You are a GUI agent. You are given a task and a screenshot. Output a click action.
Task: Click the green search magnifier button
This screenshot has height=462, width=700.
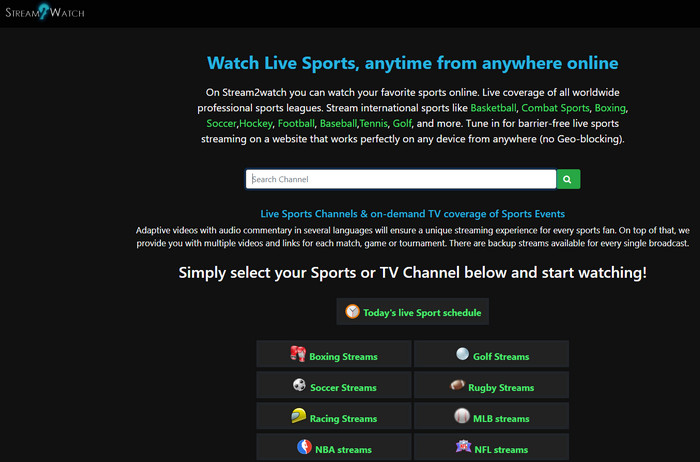click(x=568, y=179)
